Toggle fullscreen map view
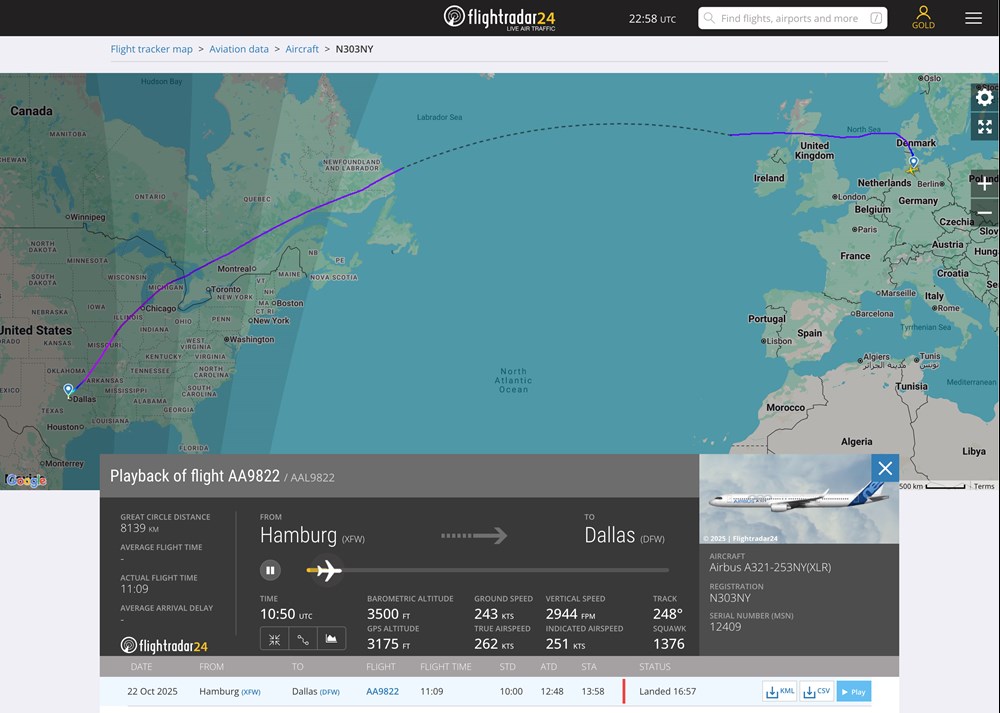The height and width of the screenshot is (713, 1000). click(984, 127)
